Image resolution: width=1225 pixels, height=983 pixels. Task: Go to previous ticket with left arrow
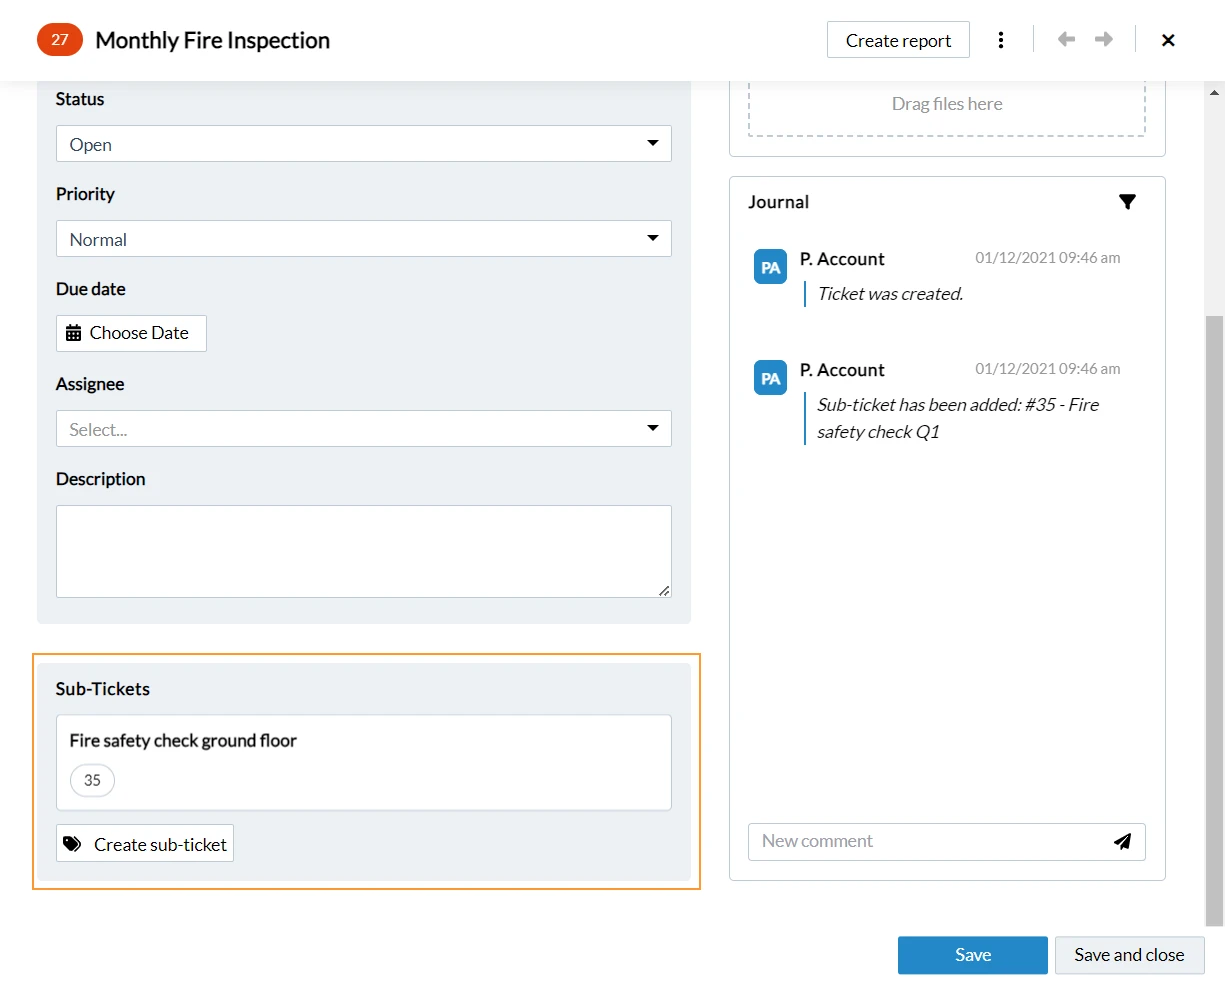tap(1067, 39)
